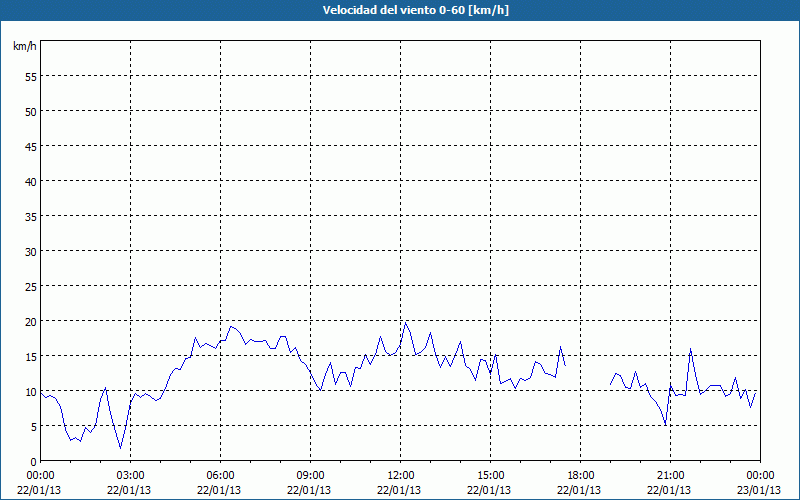
Task: Click the wind speed peak just after 12:00
Action: [406, 322]
